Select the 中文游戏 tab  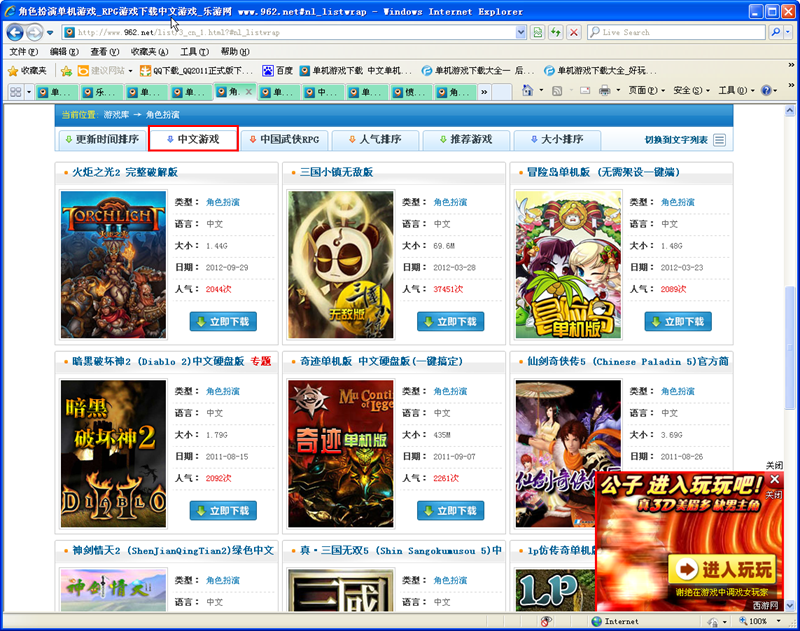[x=193, y=139]
